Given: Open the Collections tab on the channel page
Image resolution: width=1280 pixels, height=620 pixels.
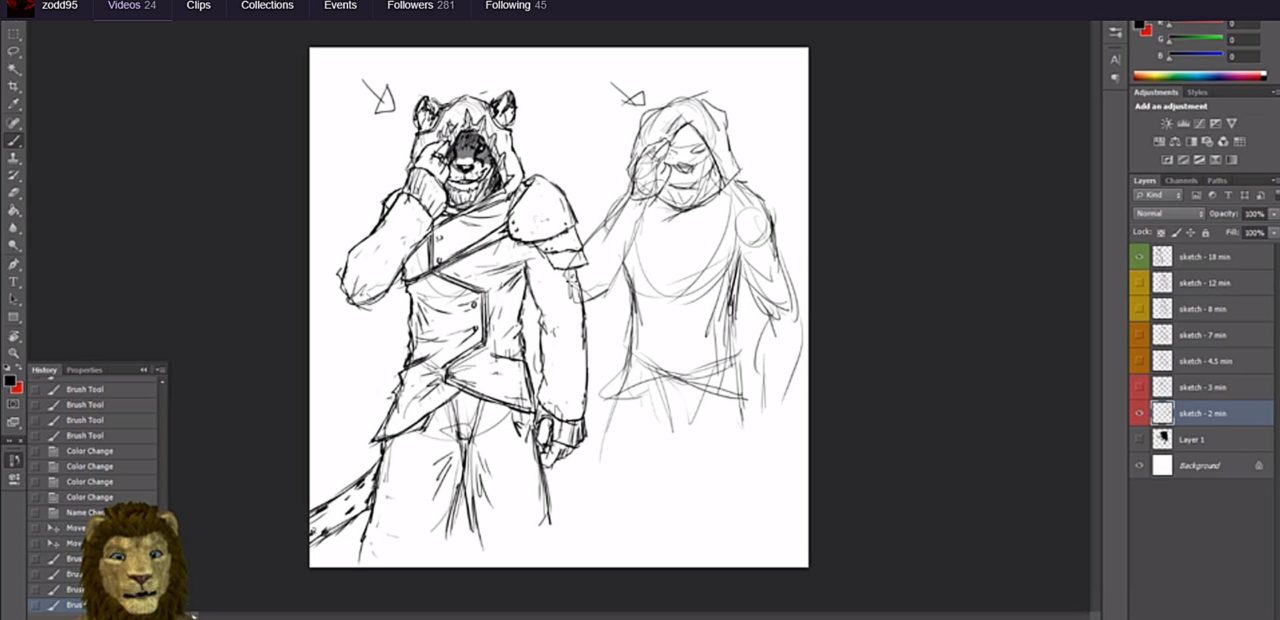Looking at the screenshot, I should [x=267, y=6].
